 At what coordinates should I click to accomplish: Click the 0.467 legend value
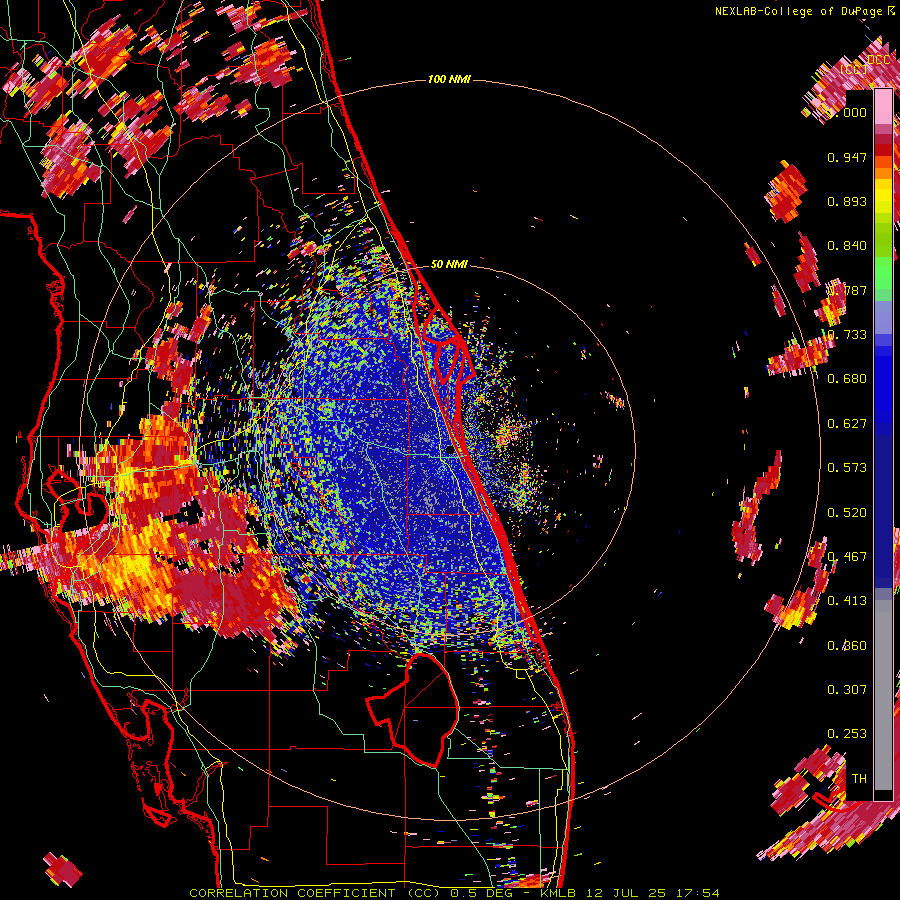point(847,557)
